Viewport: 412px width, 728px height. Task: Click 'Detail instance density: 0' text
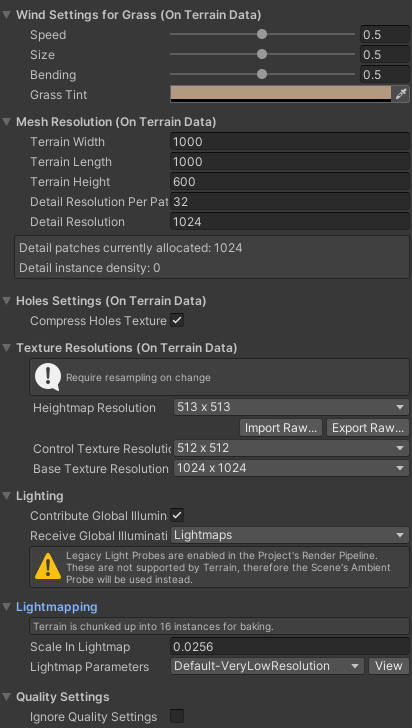coord(90,268)
